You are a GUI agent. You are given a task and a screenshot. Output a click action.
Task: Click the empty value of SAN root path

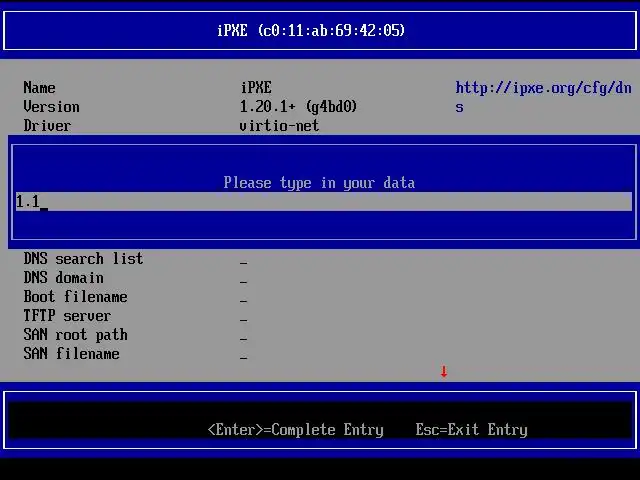coord(243,338)
